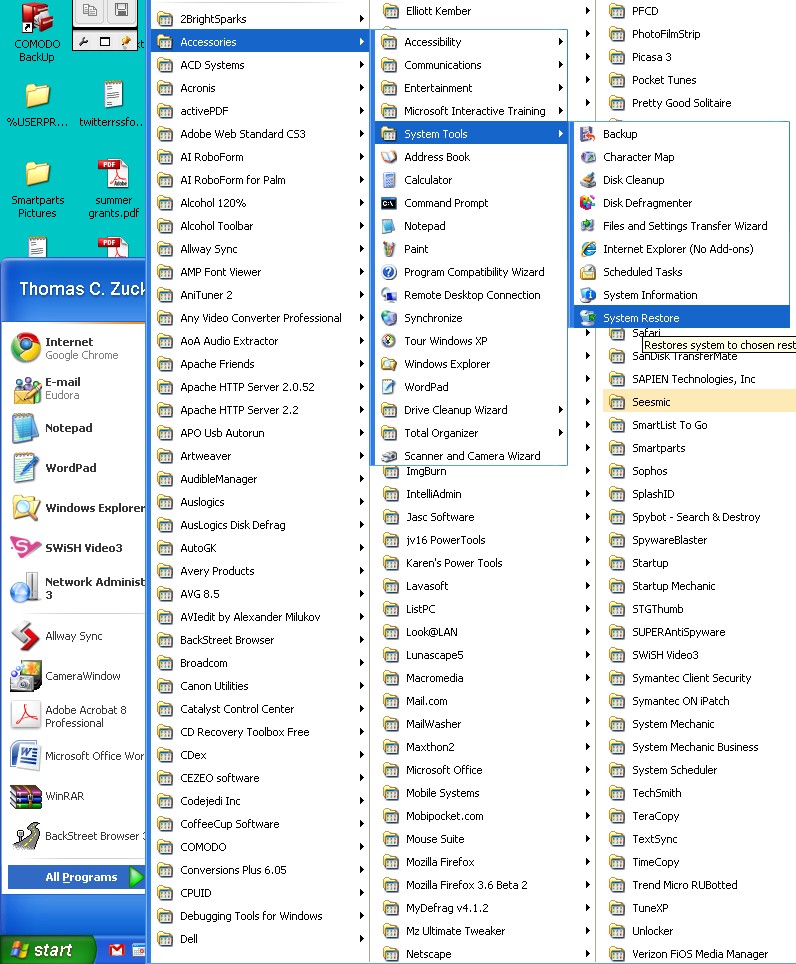Image resolution: width=796 pixels, height=964 pixels.
Task: Open the Accessories menu folder
Action: [259, 42]
